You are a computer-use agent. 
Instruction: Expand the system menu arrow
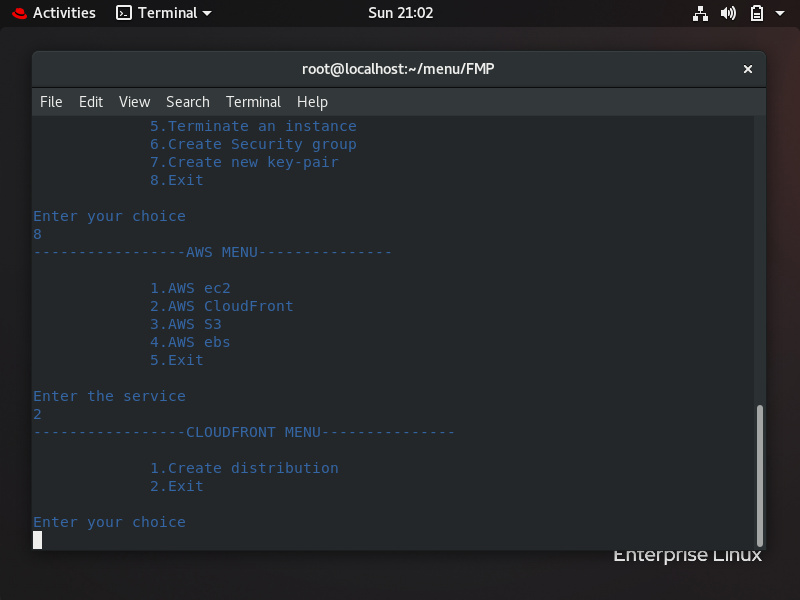(x=780, y=13)
